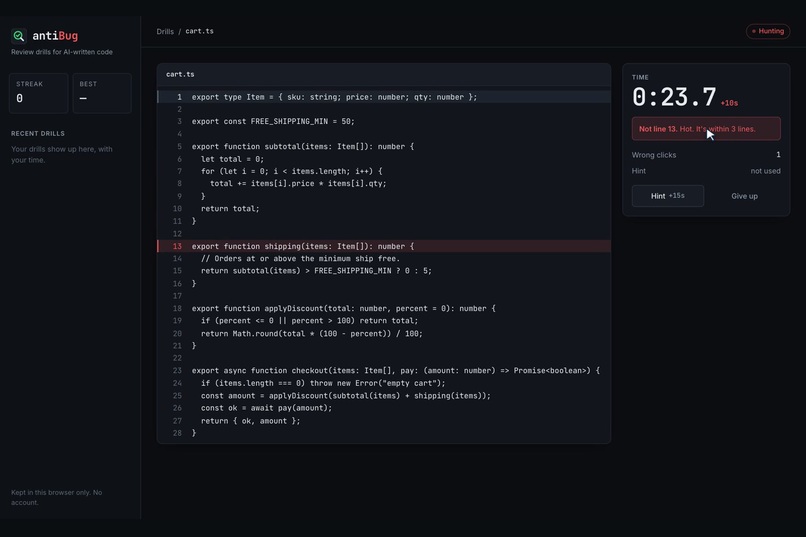806x537 pixels.
Task: Click the Best time card
Action: tap(102, 93)
